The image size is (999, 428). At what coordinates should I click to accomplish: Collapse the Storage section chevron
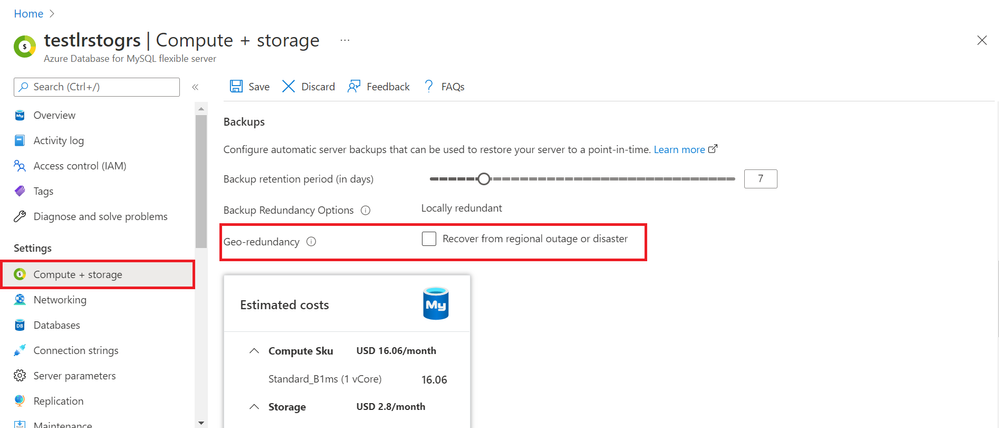point(254,407)
